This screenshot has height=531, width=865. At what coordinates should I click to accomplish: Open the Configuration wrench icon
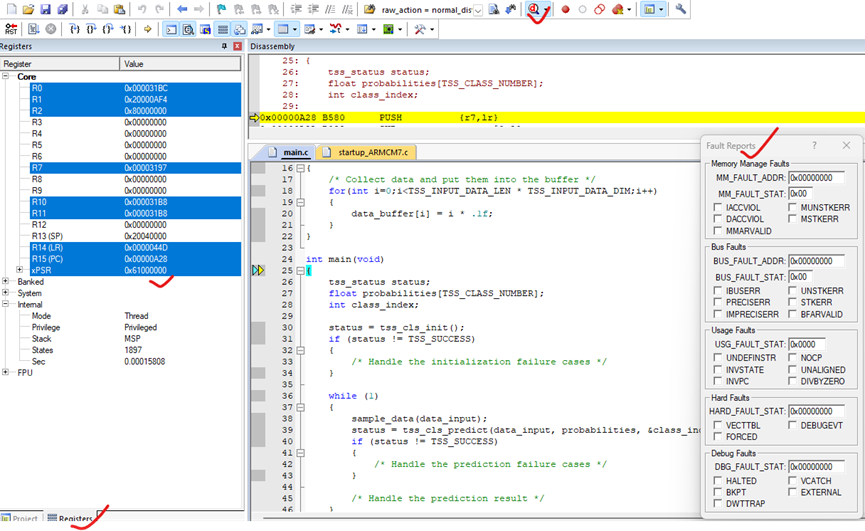click(x=681, y=9)
